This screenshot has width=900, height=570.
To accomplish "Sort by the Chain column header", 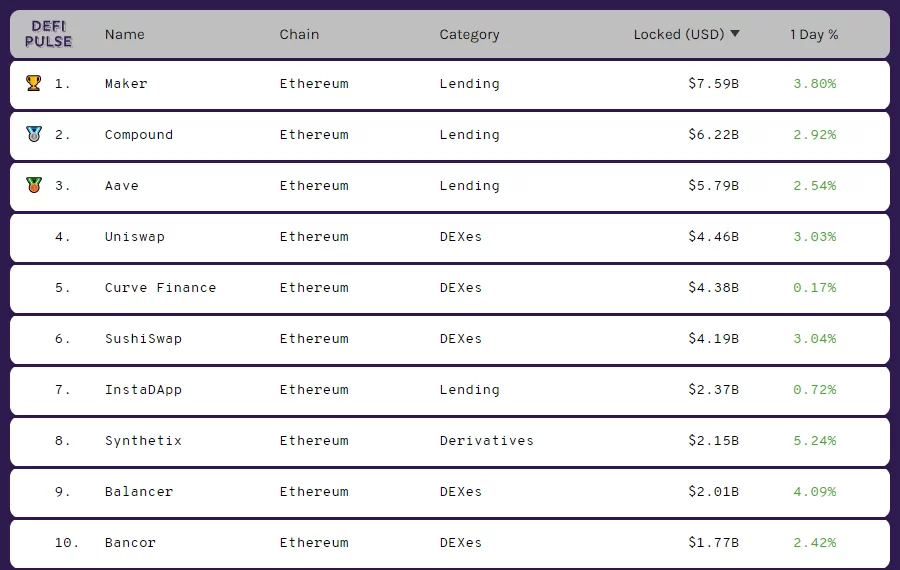I will (x=299, y=34).
